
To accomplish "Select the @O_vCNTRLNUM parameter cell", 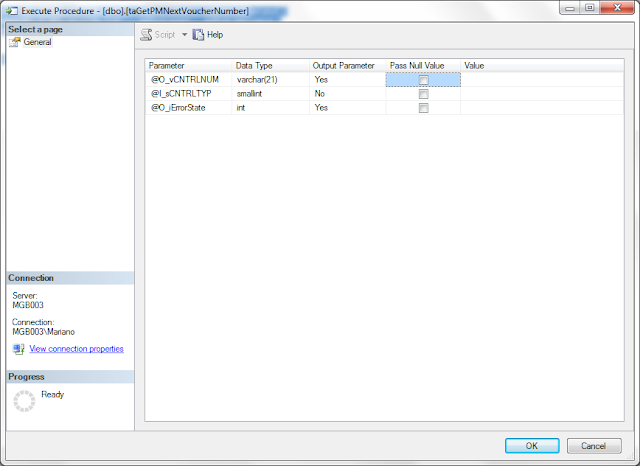I will [189, 80].
